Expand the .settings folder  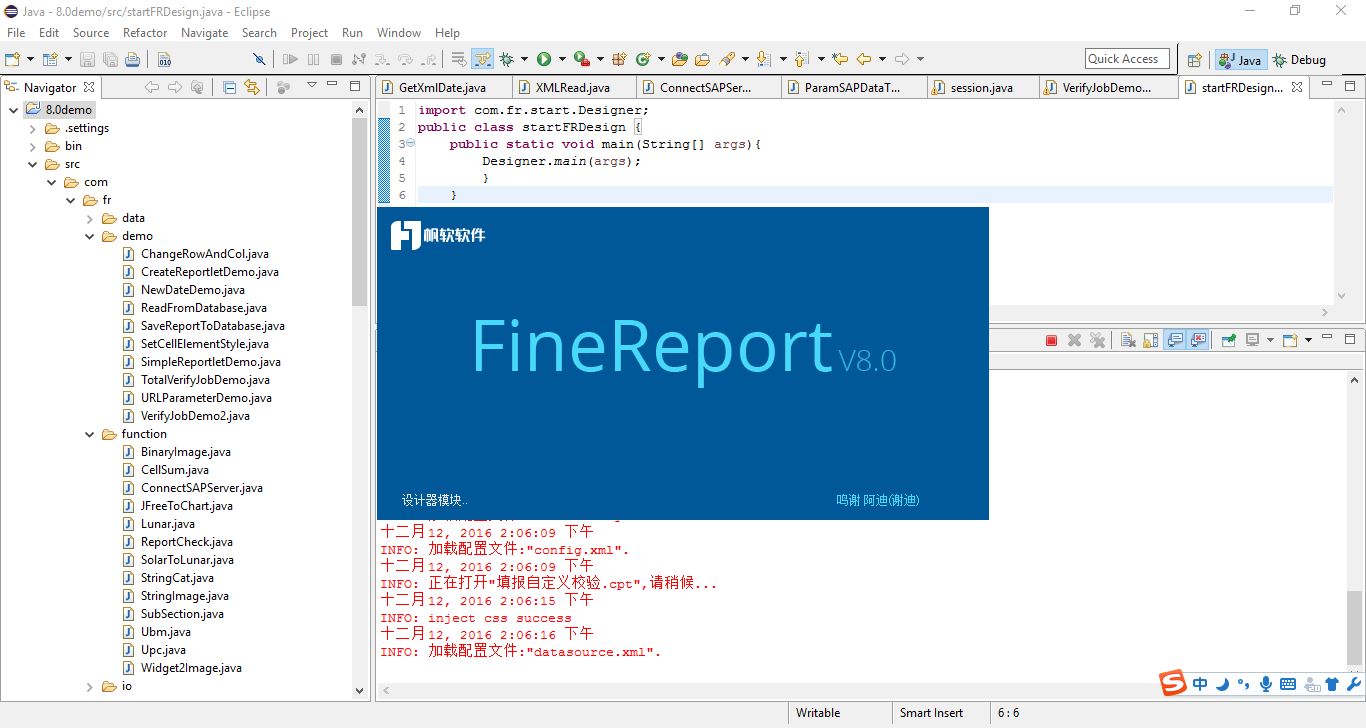coord(33,128)
